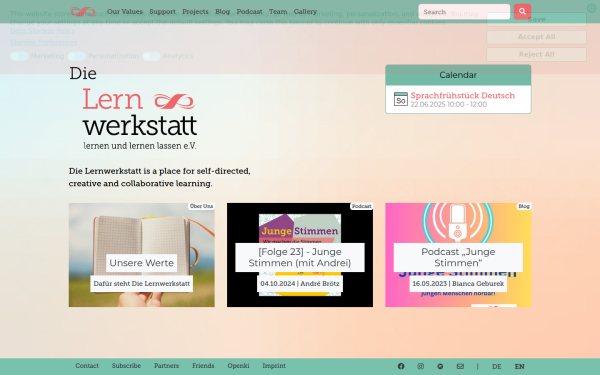Open the Podcast menu item

[x=249, y=11]
